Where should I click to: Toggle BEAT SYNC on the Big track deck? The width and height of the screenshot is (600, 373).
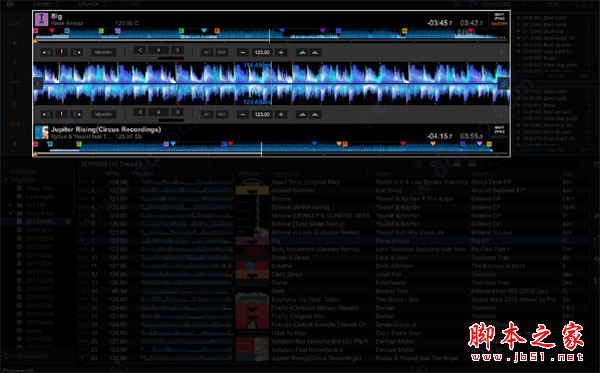(499, 17)
